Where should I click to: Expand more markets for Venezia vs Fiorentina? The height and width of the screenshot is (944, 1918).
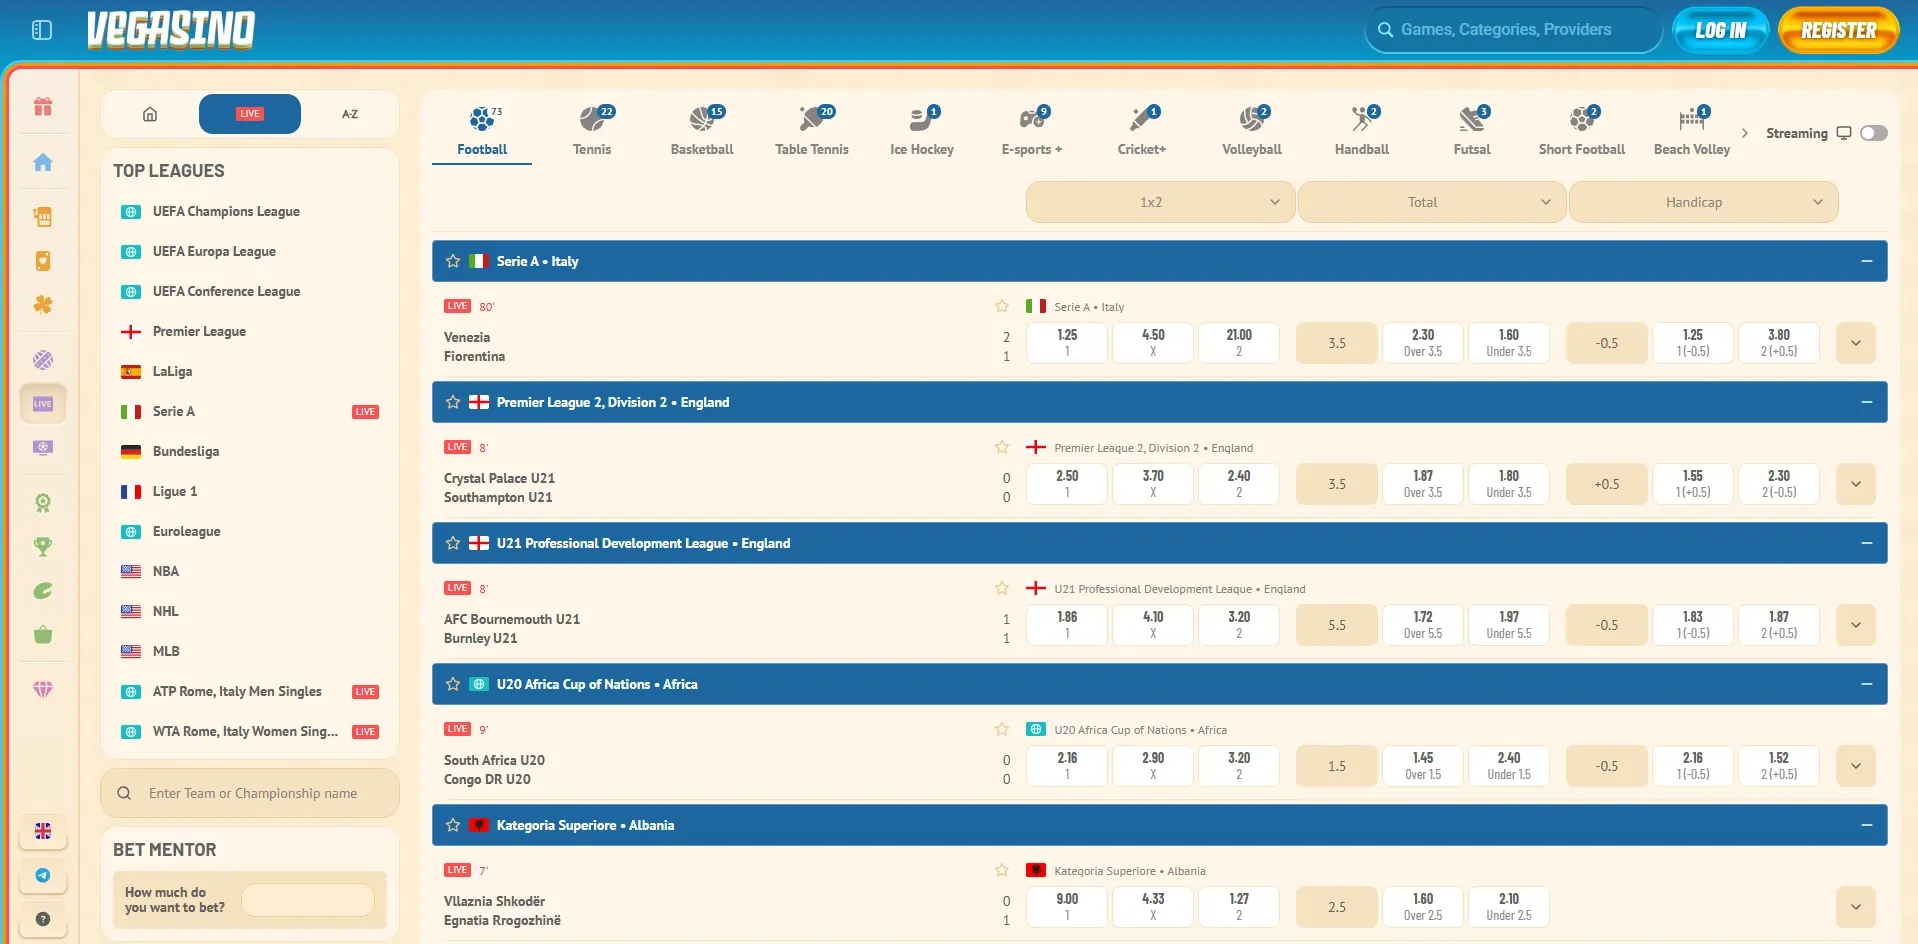tap(1856, 343)
